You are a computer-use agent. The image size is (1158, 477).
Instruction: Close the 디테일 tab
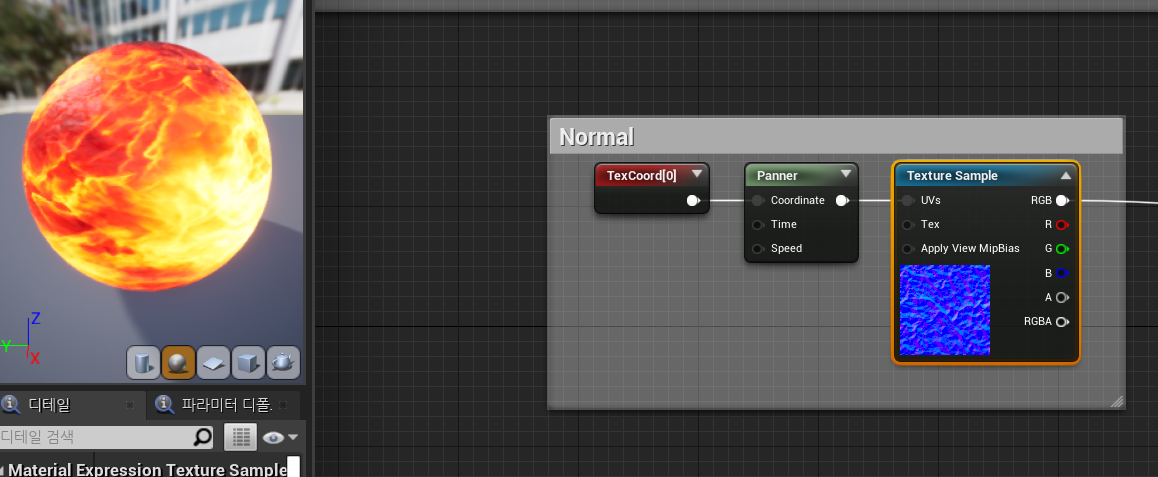pos(130,405)
